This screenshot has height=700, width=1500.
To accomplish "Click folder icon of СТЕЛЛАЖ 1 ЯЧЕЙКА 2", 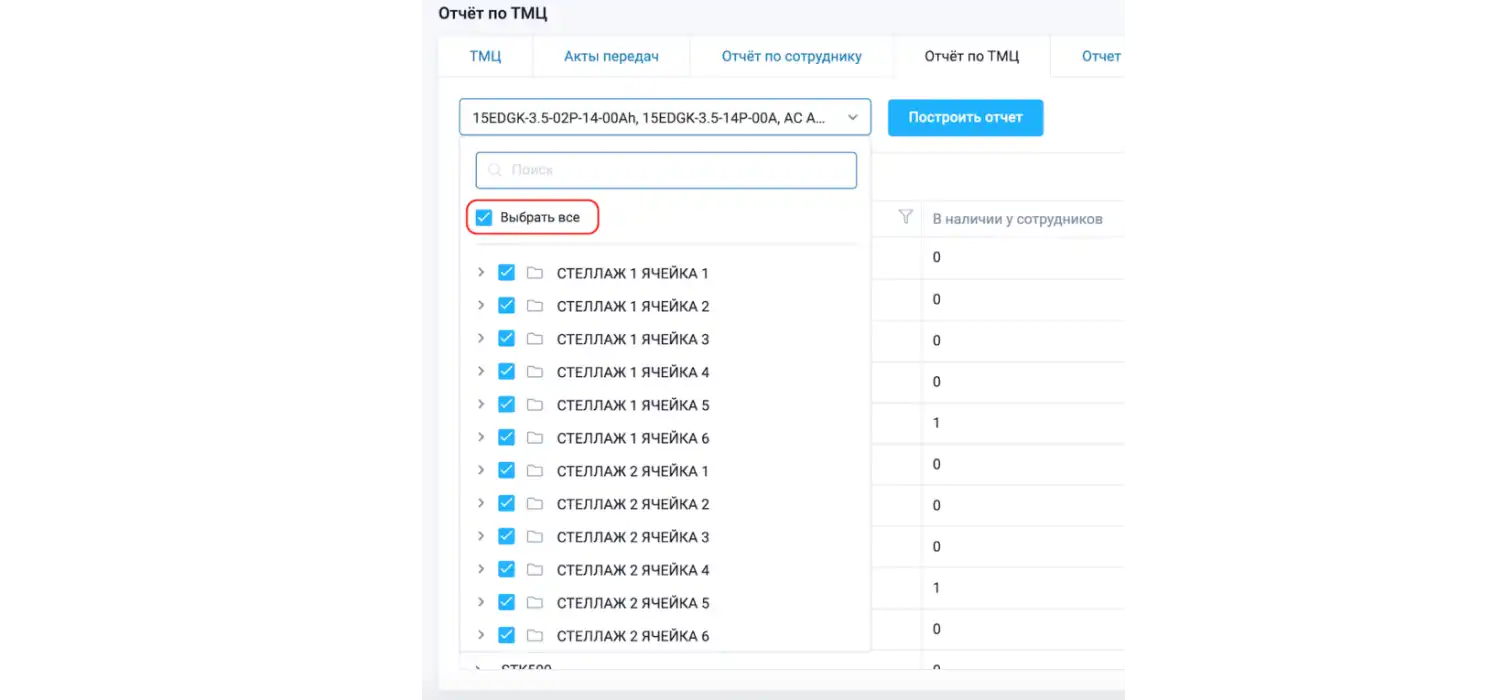I will (x=535, y=306).
